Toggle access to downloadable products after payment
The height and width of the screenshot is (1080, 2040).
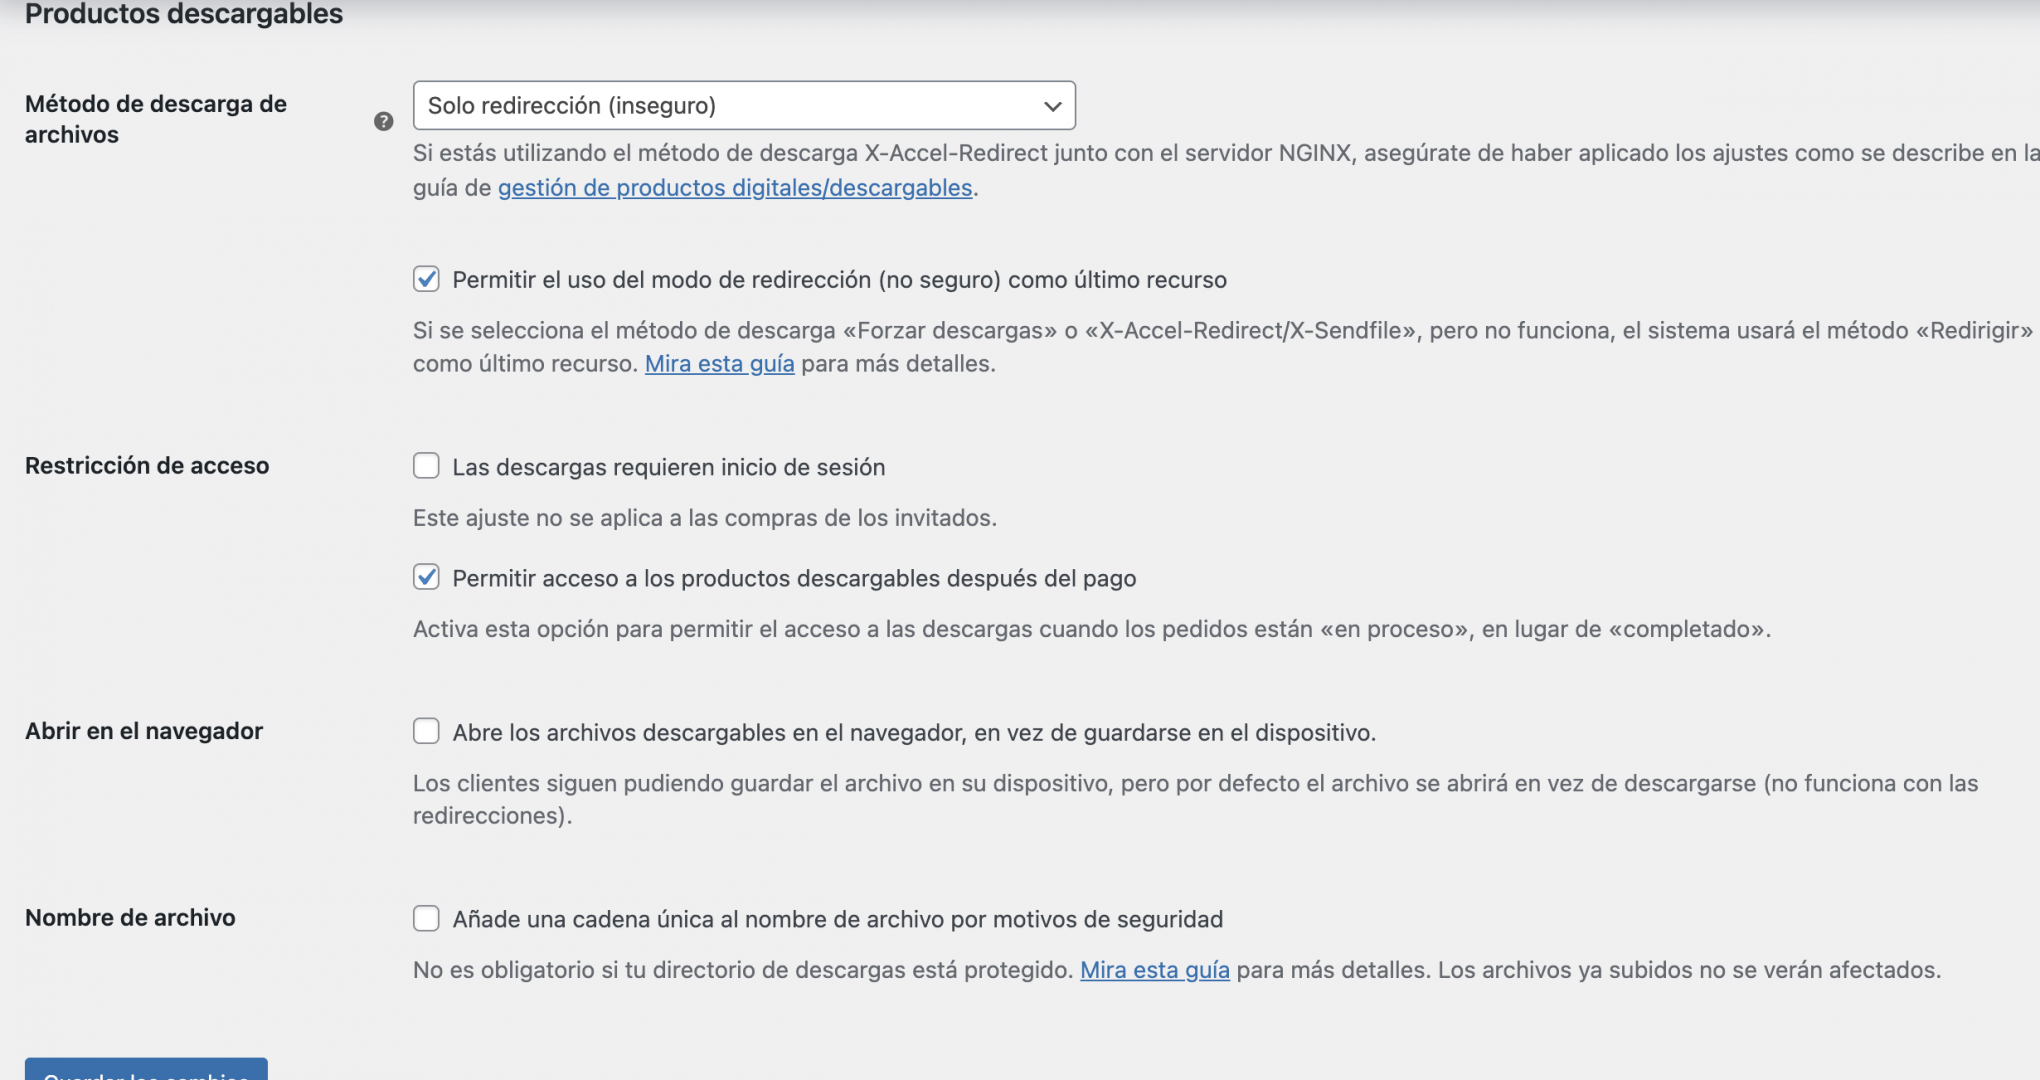pos(426,577)
